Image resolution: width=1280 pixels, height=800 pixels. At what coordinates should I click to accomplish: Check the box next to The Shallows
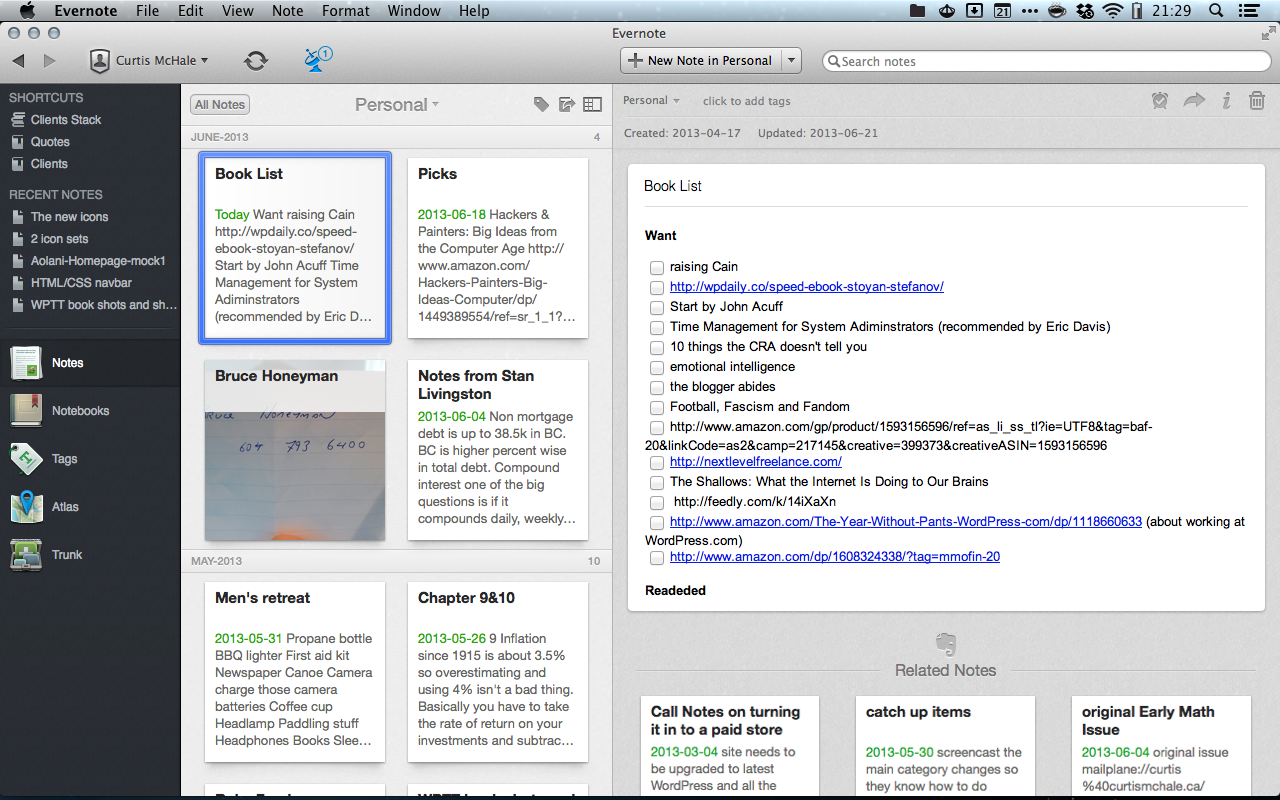click(657, 482)
